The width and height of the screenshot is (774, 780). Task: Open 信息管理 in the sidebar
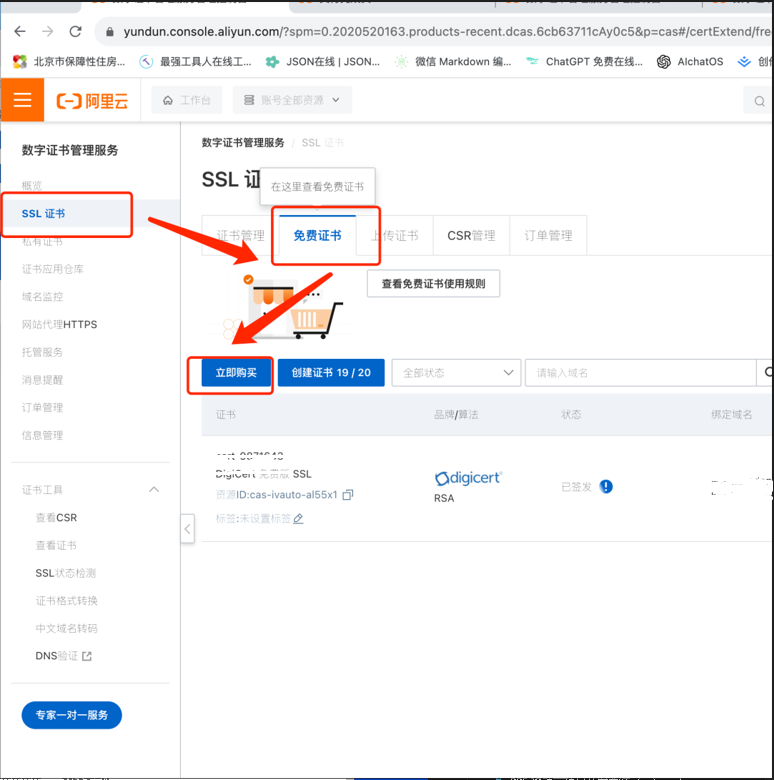click(x=42, y=435)
